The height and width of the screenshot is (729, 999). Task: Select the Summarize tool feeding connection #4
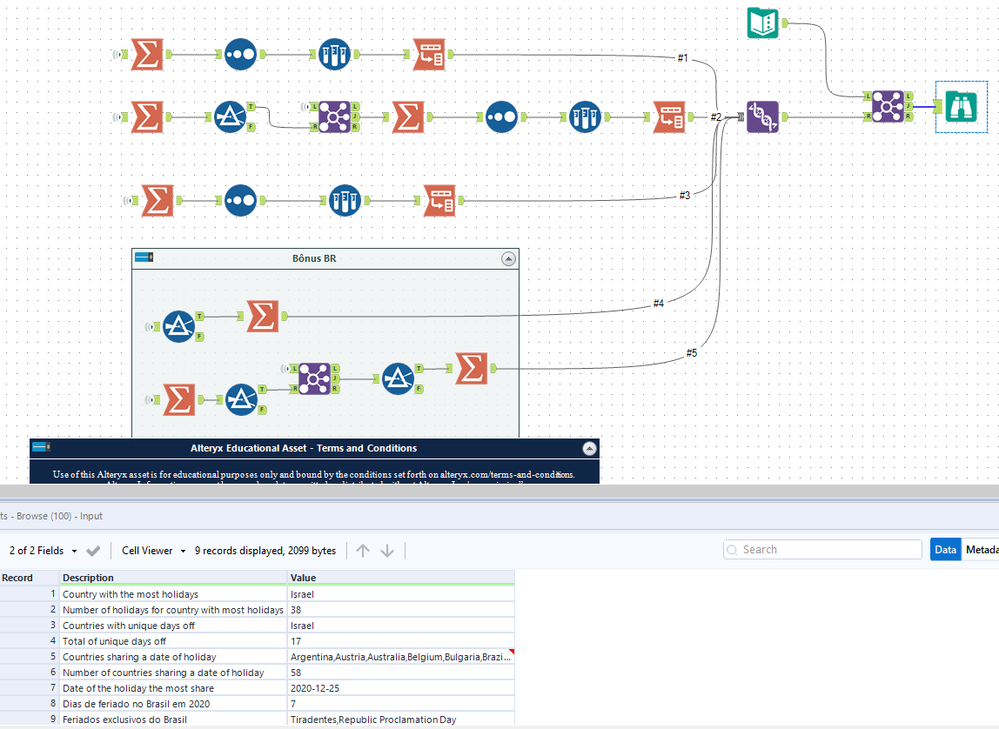pos(262,316)
